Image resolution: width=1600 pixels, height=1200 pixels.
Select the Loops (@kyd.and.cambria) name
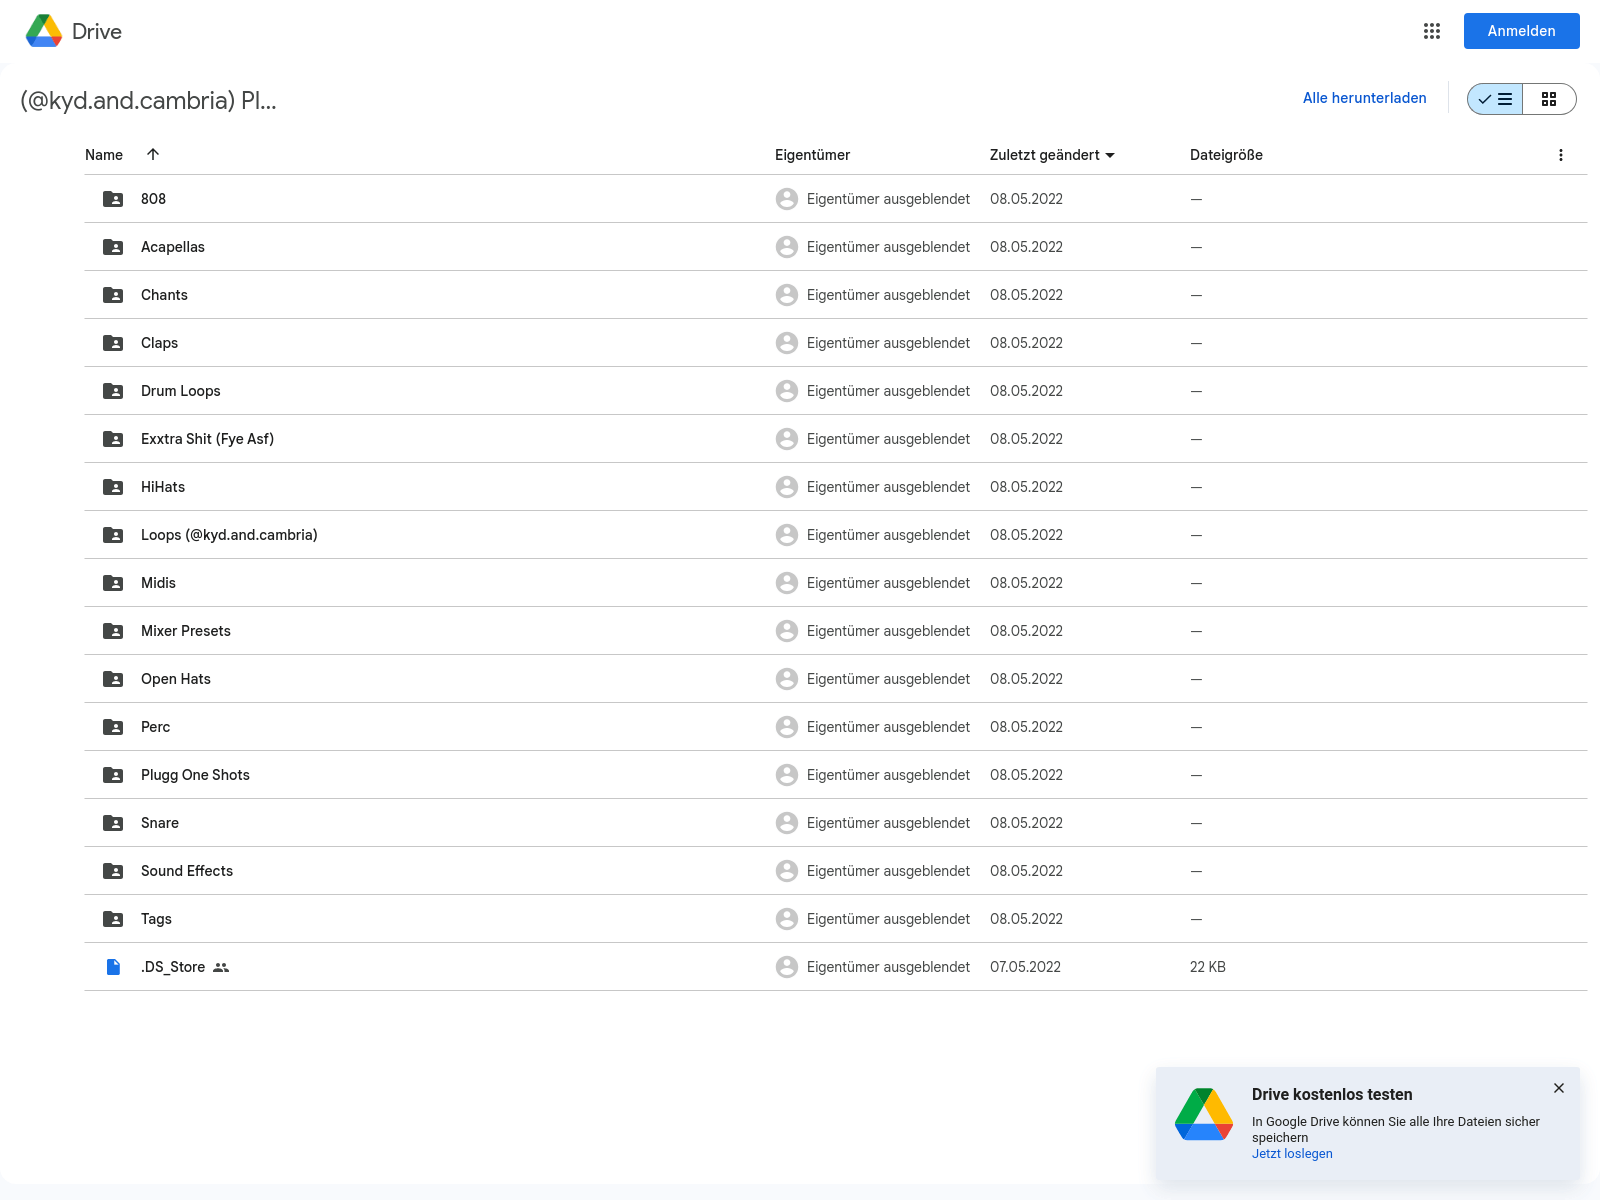click(229, 535)
